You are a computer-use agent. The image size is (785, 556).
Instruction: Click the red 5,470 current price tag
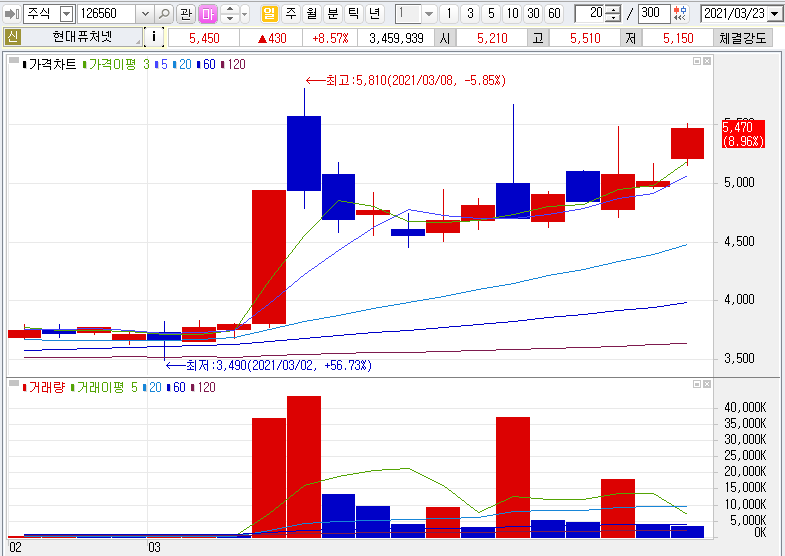click(x=743, y=134)
